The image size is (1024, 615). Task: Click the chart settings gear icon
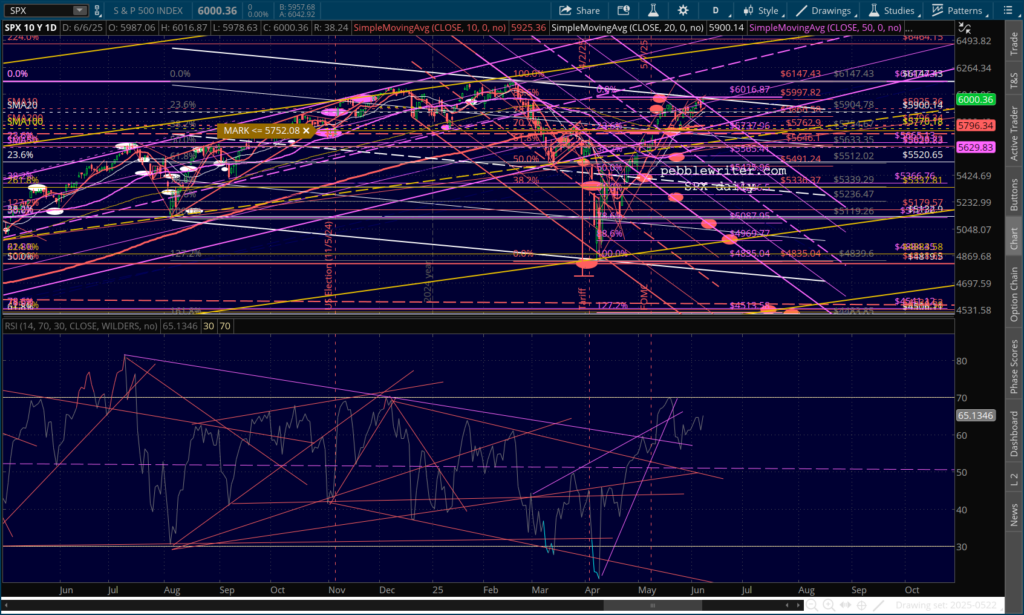coord(681,11)
